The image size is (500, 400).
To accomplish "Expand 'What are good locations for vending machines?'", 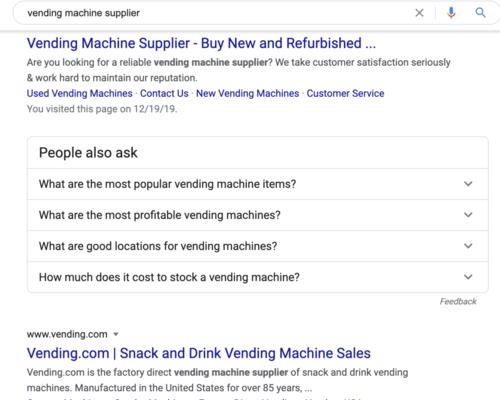I will point(258,246).
